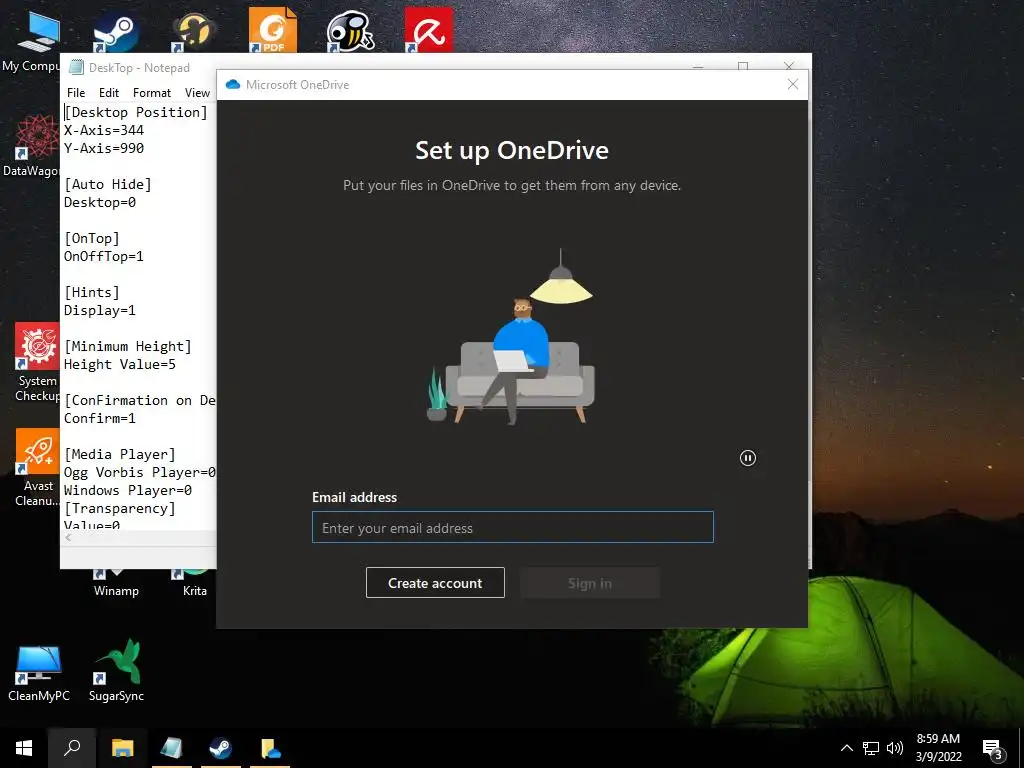Image resolution: width=1024 pixels, height=768 pixels.
Task: Maximize the Notepad window
Action: [x=743, y=65]
